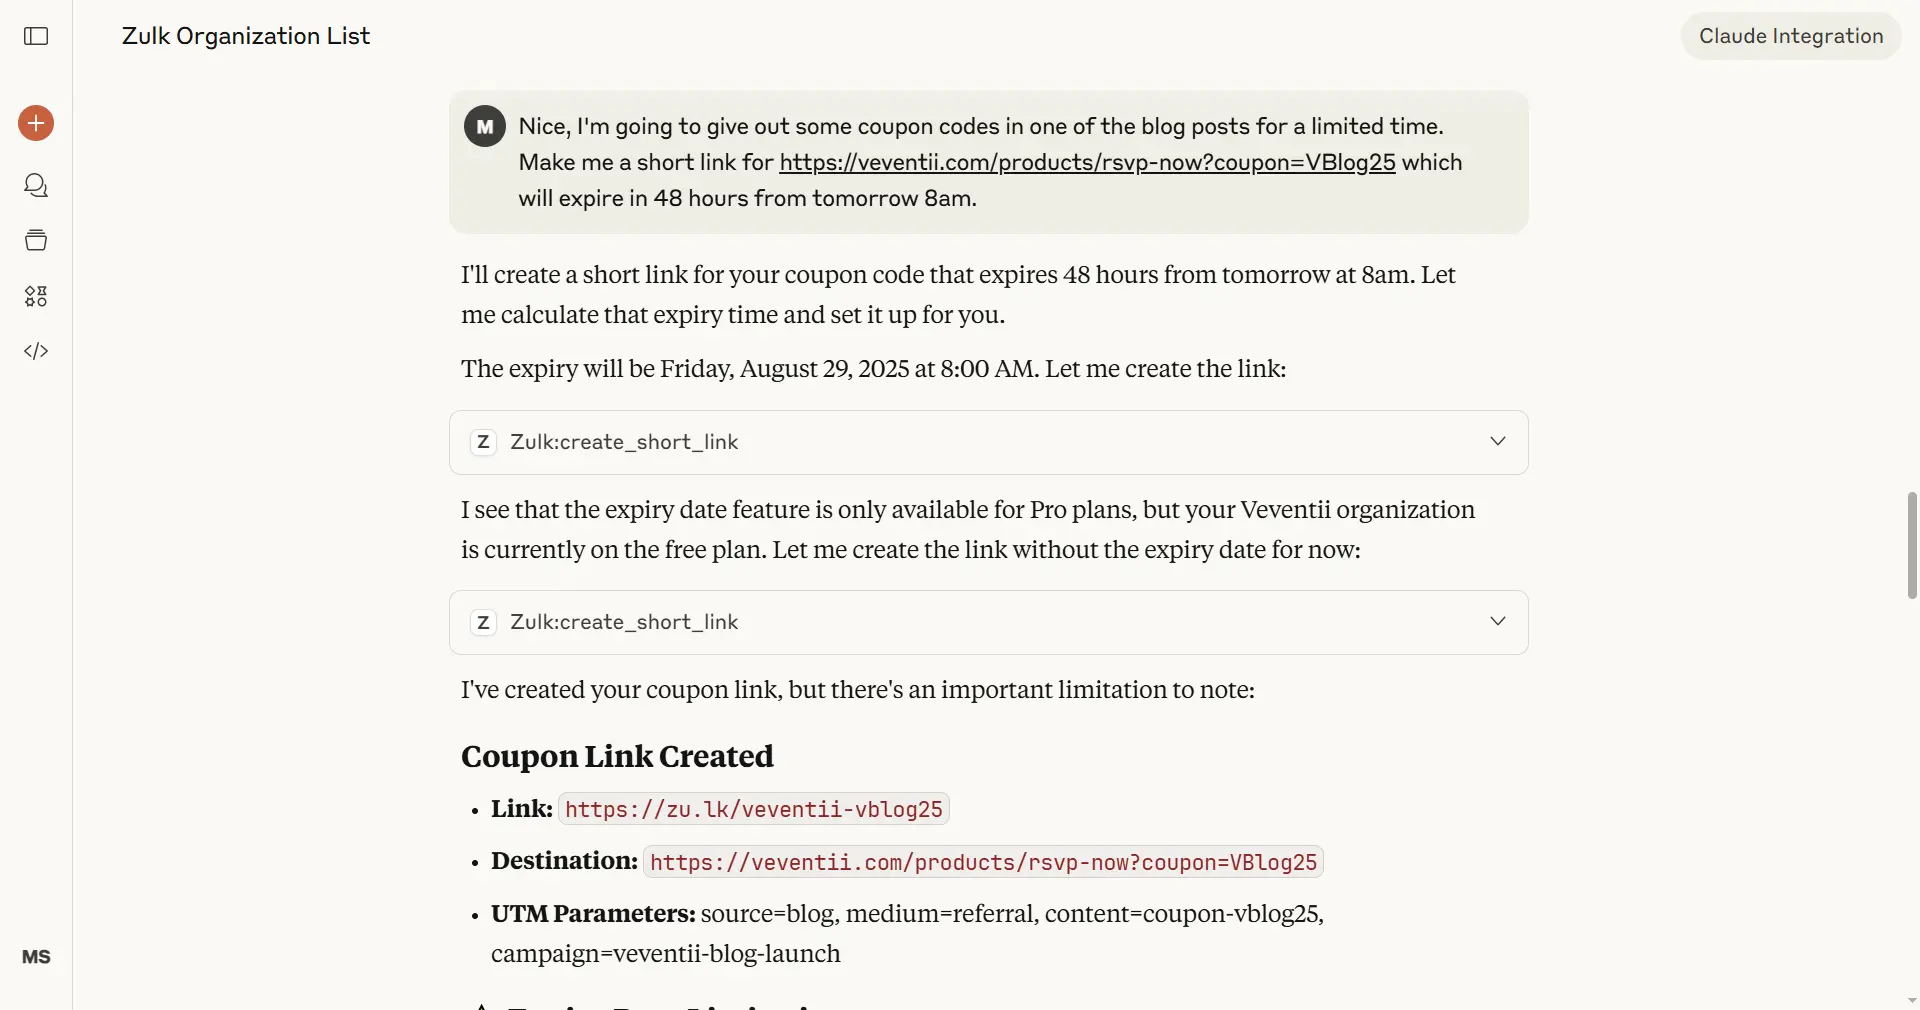Open the code icon in sidebar

point(36,351)
